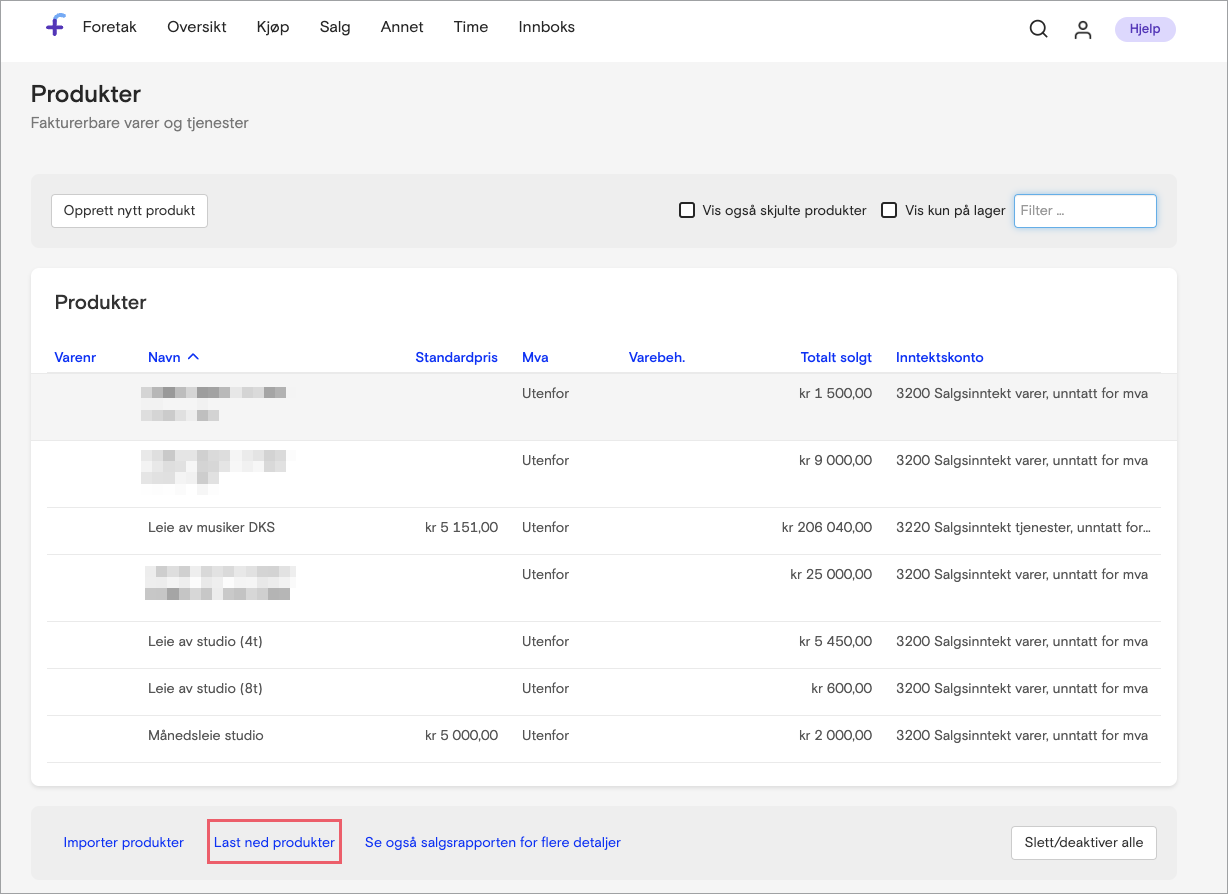The height and width of the screenshot is (894, 1228).
Task: Click the kr 9 000,00 total sold value
Action: click(835, 460)
